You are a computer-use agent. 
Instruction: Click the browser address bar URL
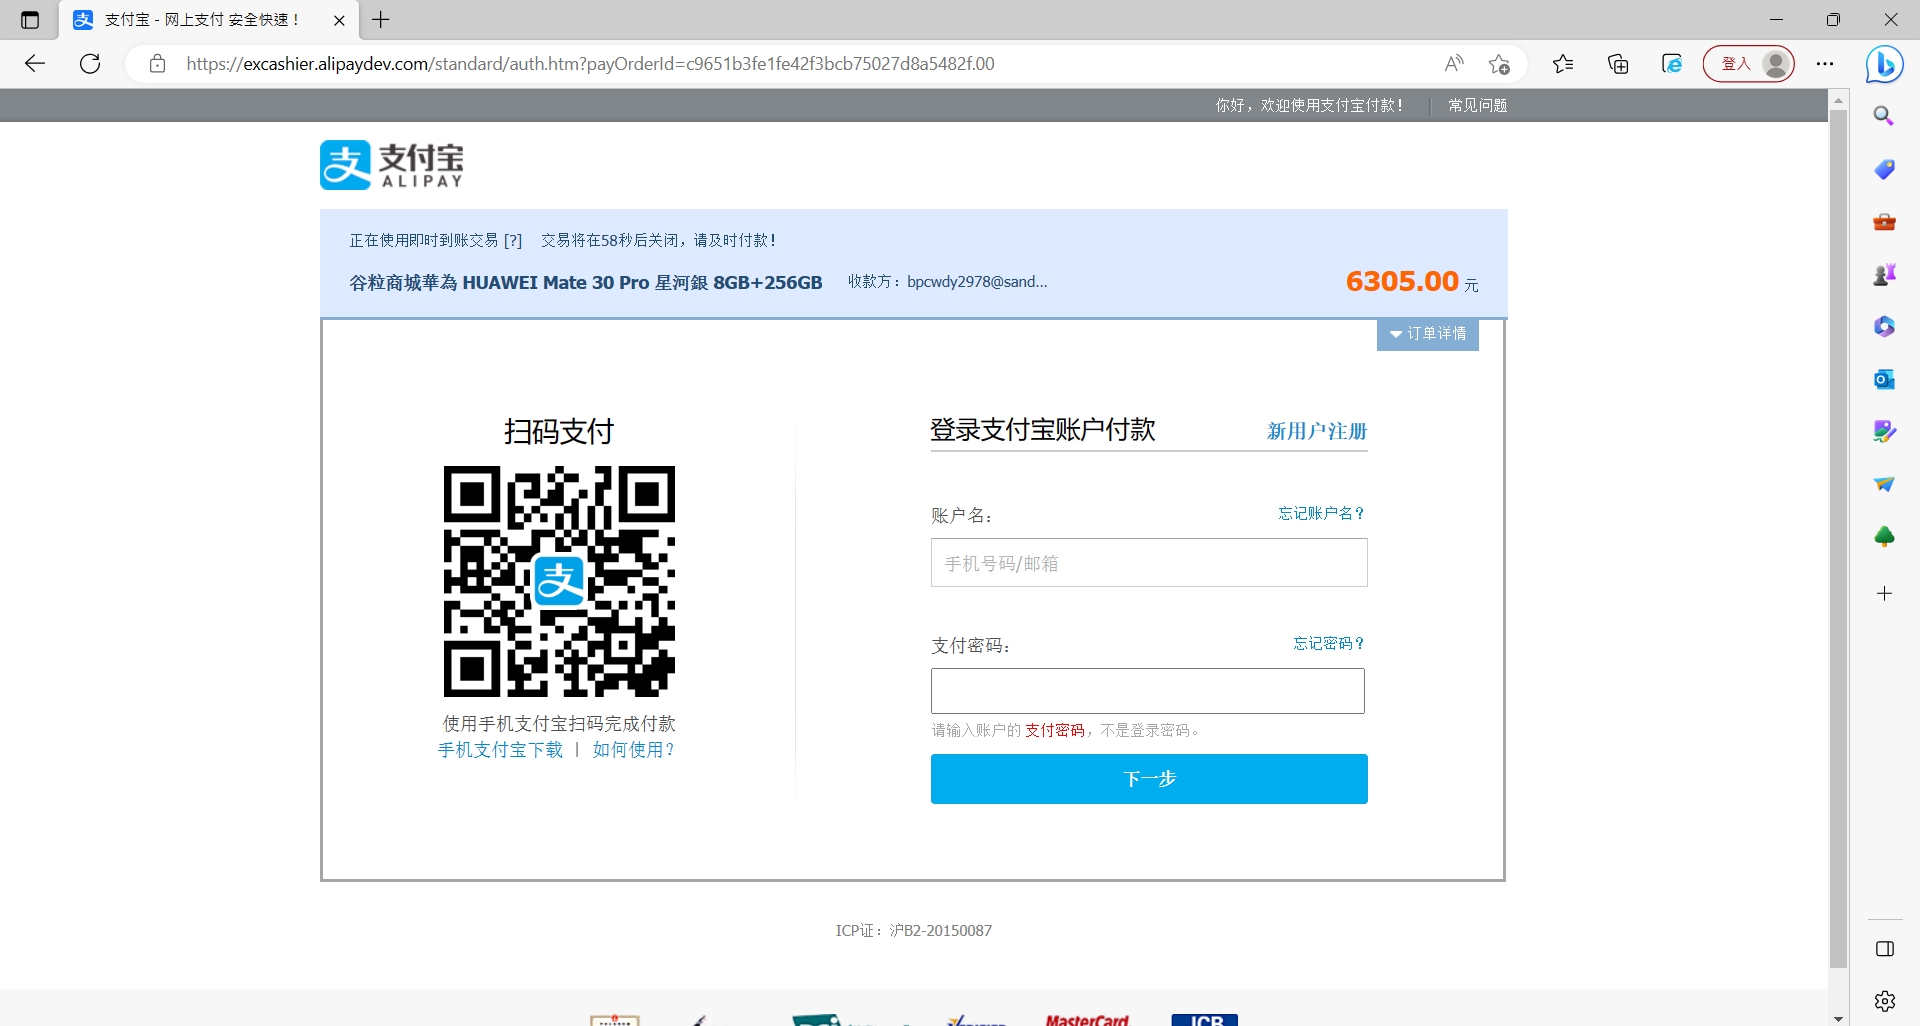pos(590,64)
